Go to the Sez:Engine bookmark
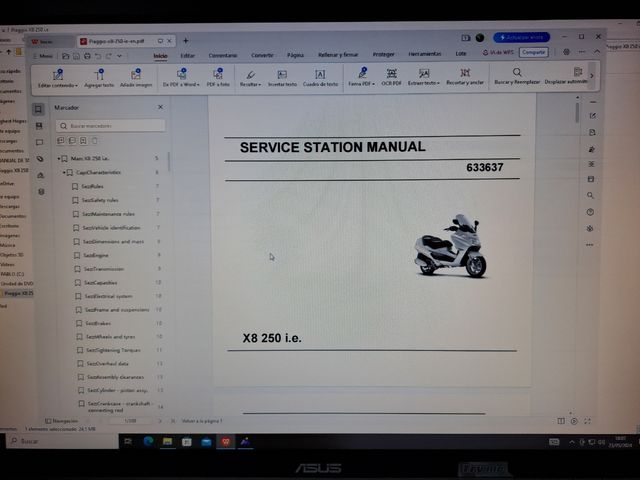Screen dimensions: 640x480 coord(96,256)
